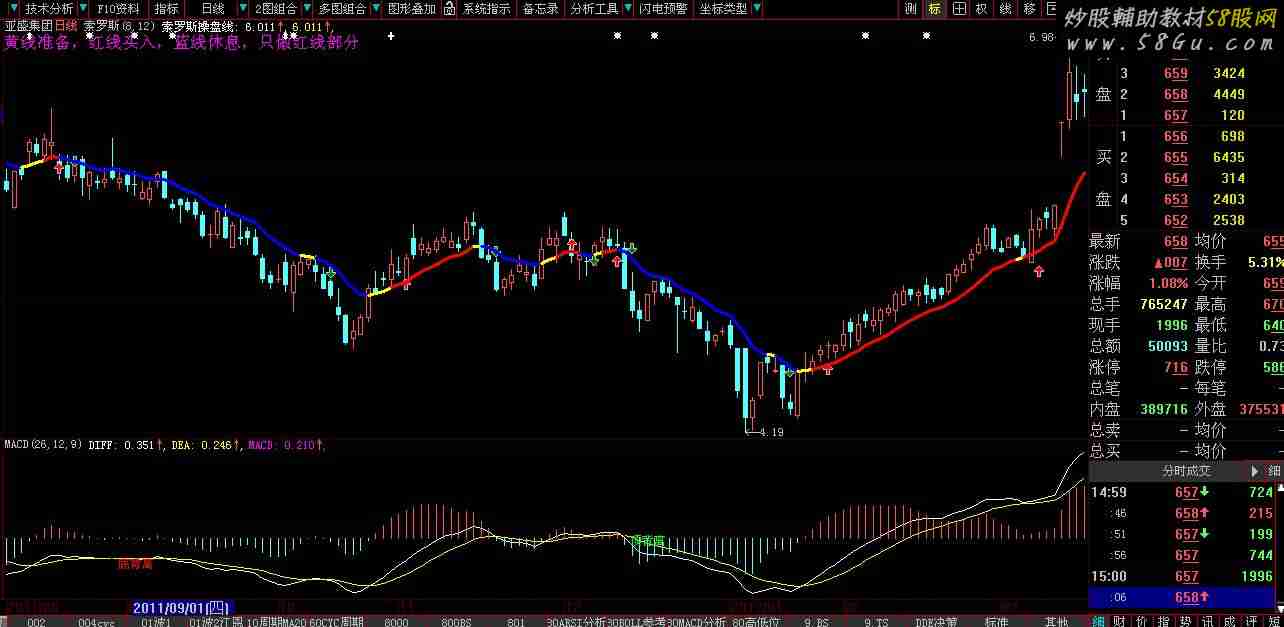The width and height of the screenshot is (1284, 627).
Task: Open the 指标 indicator menu
Action: tap(167, 8)
